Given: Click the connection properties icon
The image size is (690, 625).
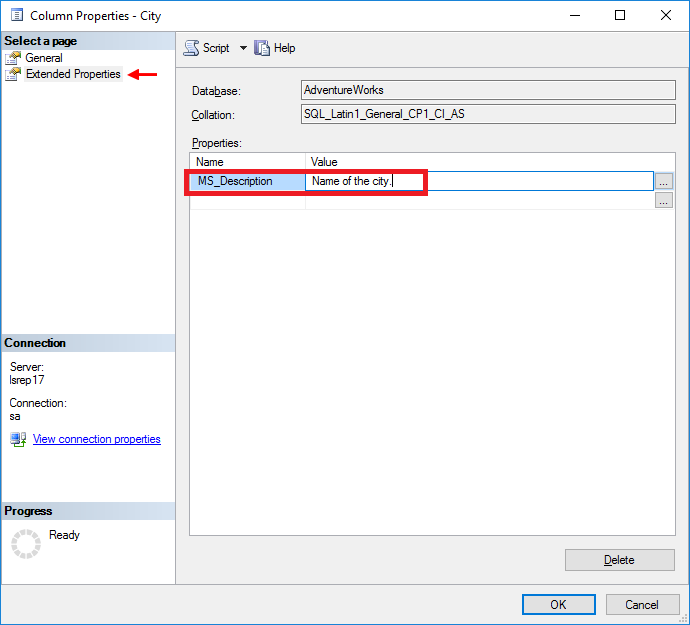Looking at the screenshot, I should tap(18, 439).
